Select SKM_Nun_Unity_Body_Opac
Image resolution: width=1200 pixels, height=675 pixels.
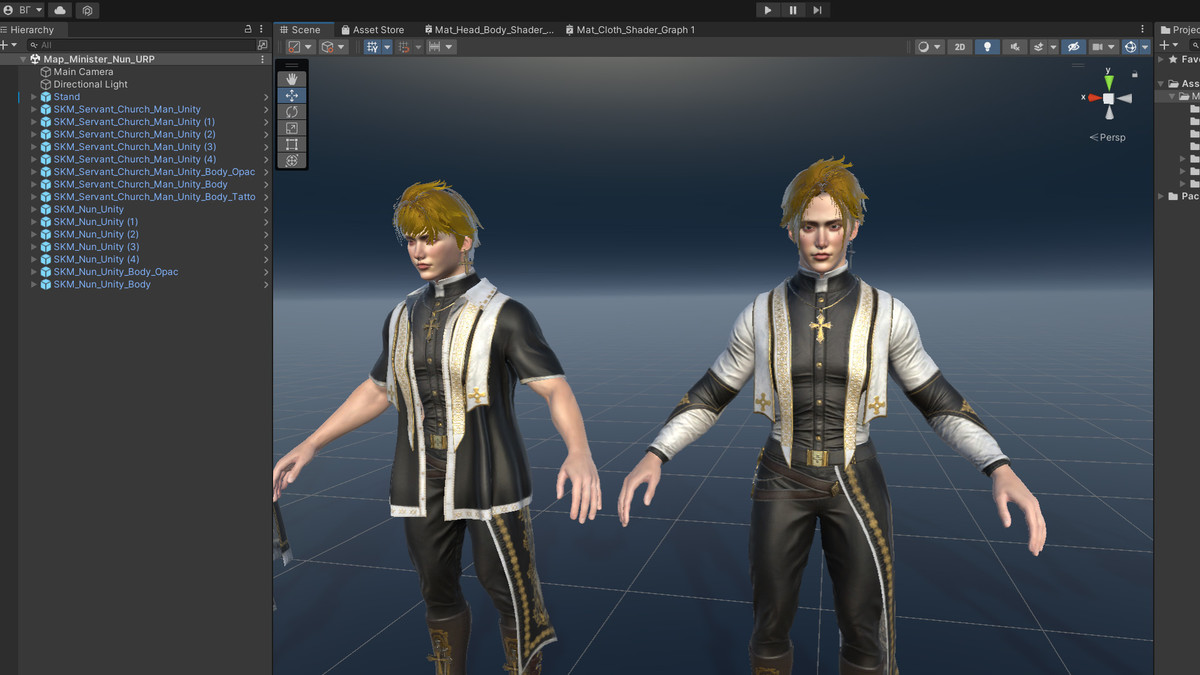coord(116,272)
